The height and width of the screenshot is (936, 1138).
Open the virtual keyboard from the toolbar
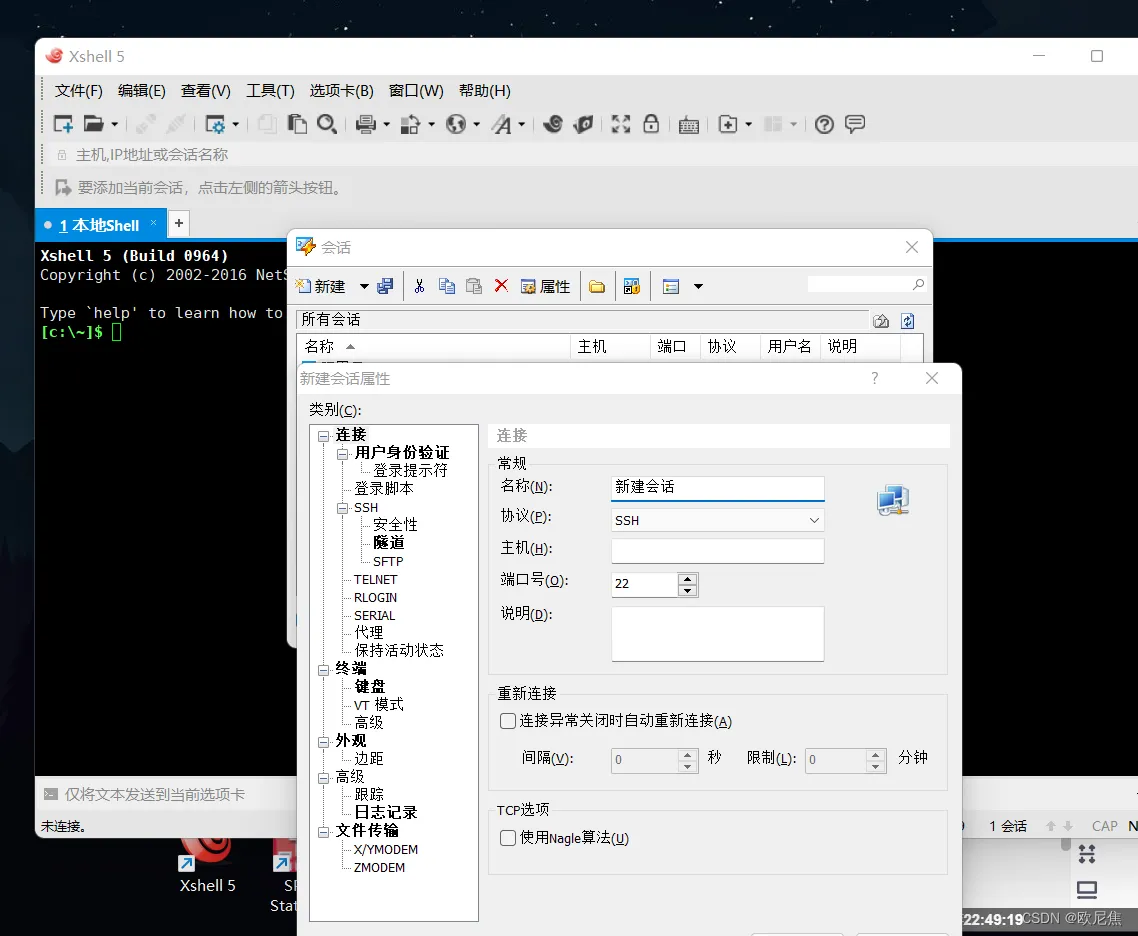[688, 124]
